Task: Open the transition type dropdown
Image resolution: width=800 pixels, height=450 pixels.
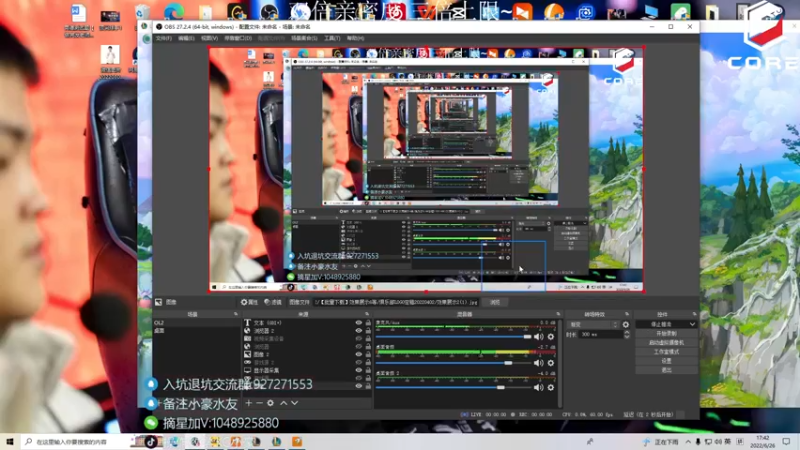Action: 594,324
